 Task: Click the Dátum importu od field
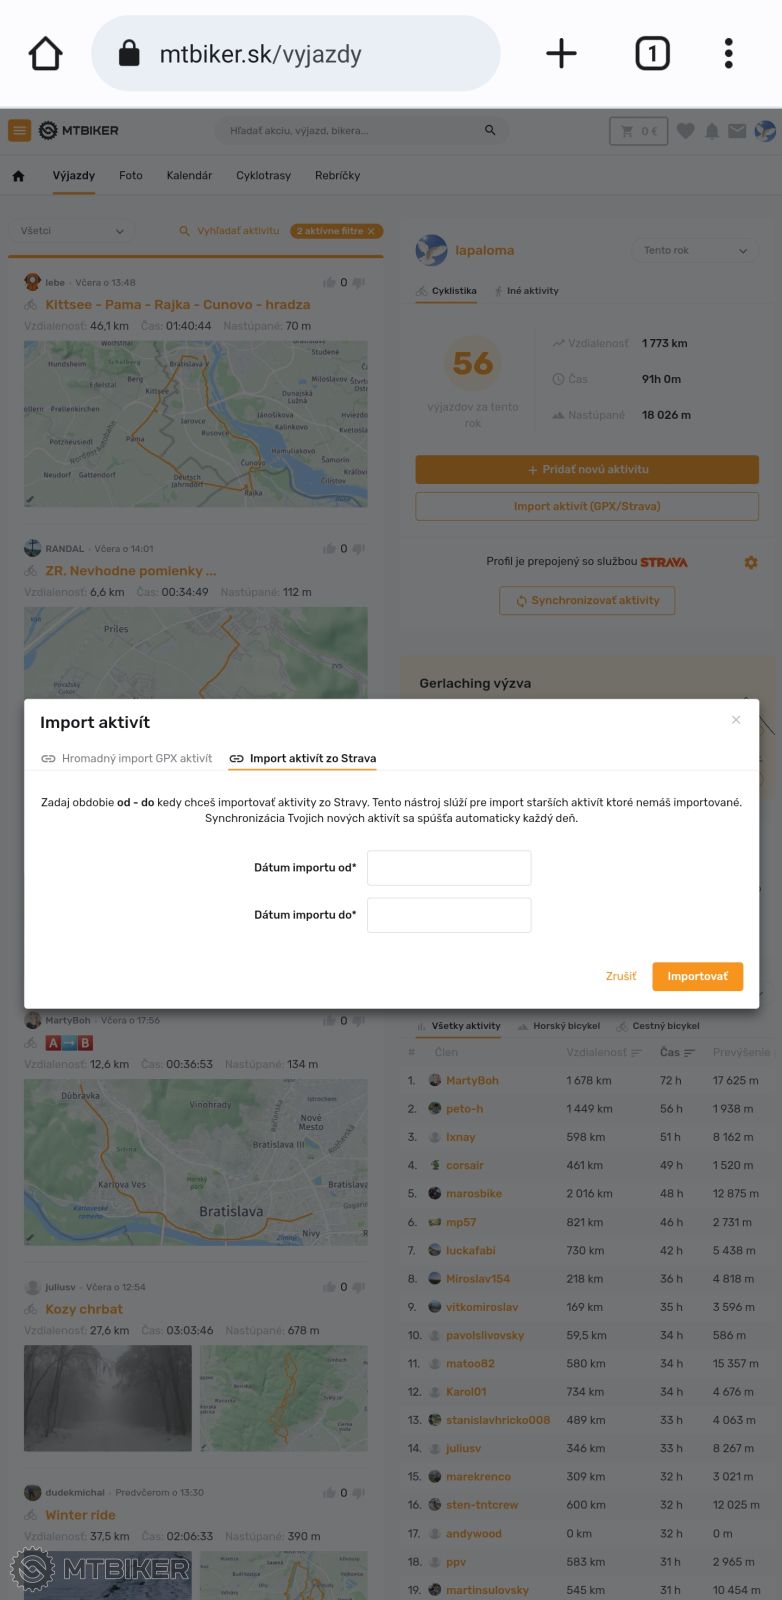pyautogui.click(x=449, y=868)
